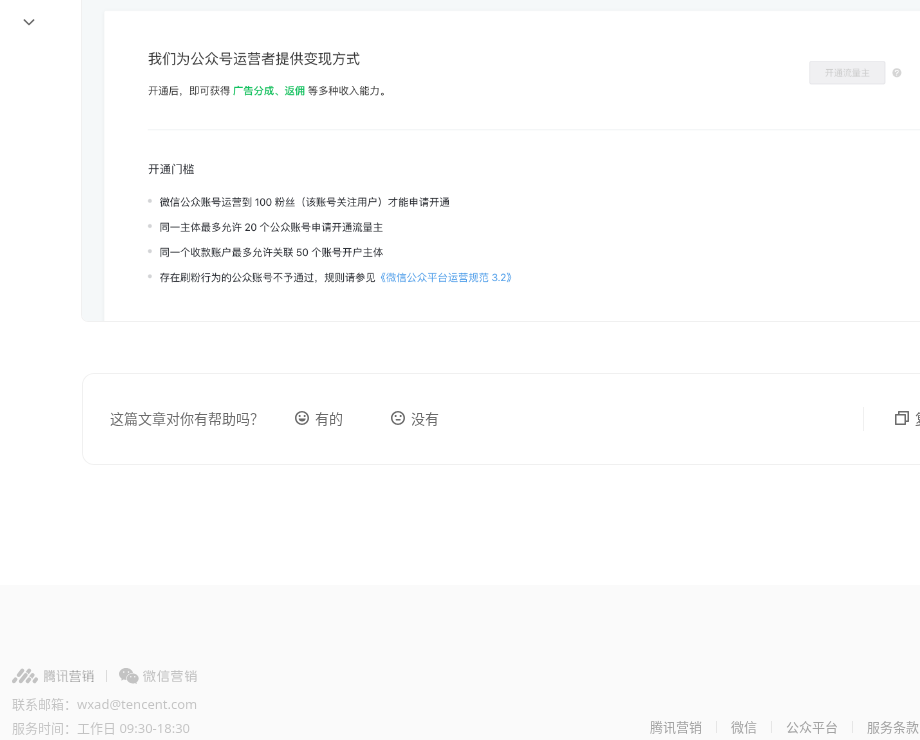Open the 公众平台 footer link
920x740 pixels.
click(811, 728)
